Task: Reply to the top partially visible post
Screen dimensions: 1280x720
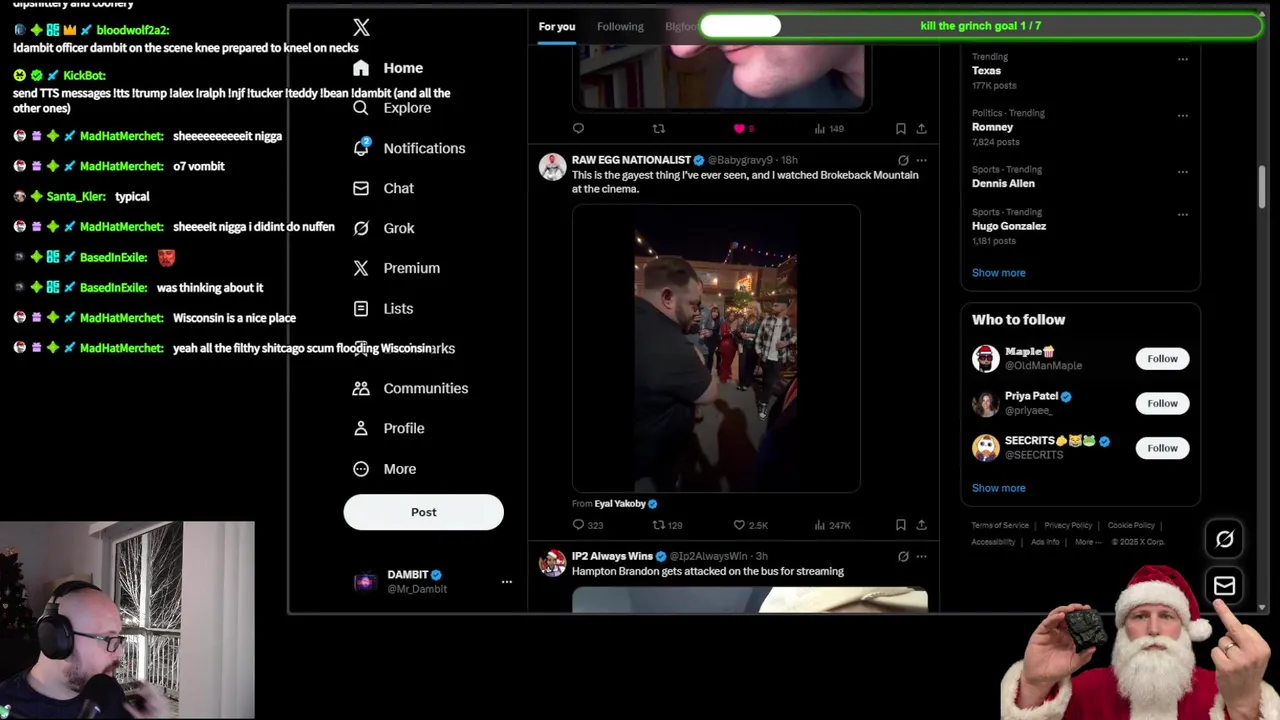Action: pyautogui.click(x=578, y=128)
